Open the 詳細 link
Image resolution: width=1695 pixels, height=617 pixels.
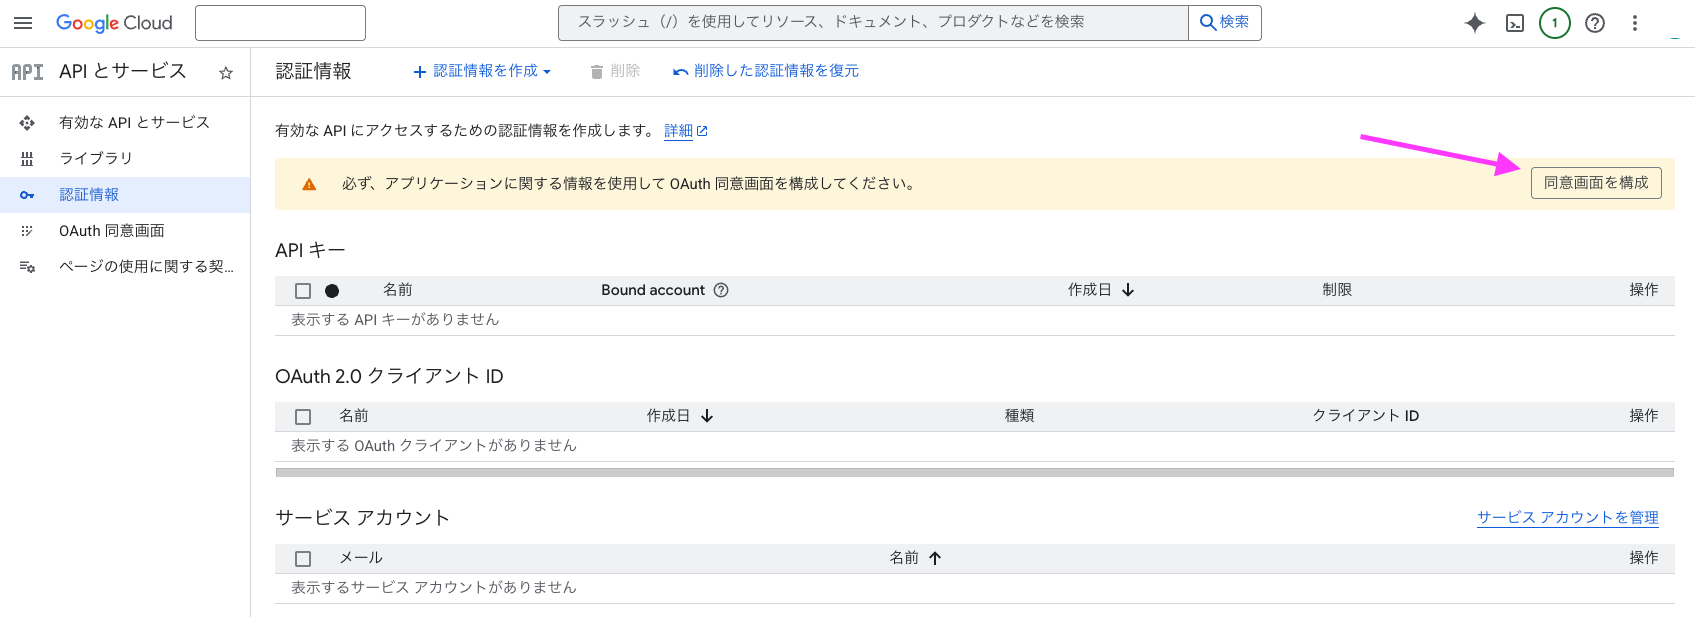[x=678, y=131]
